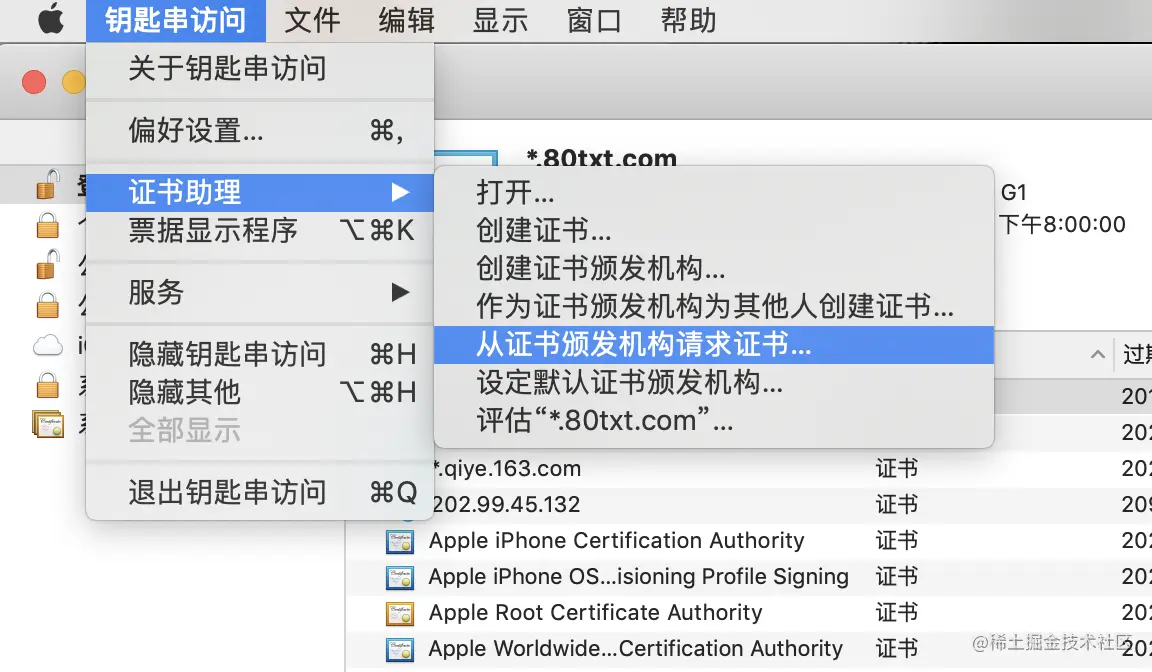Open the 帮助 menu
This screenshot has height=672, width=1152.
pyautogui.click(x=686, y=19)
